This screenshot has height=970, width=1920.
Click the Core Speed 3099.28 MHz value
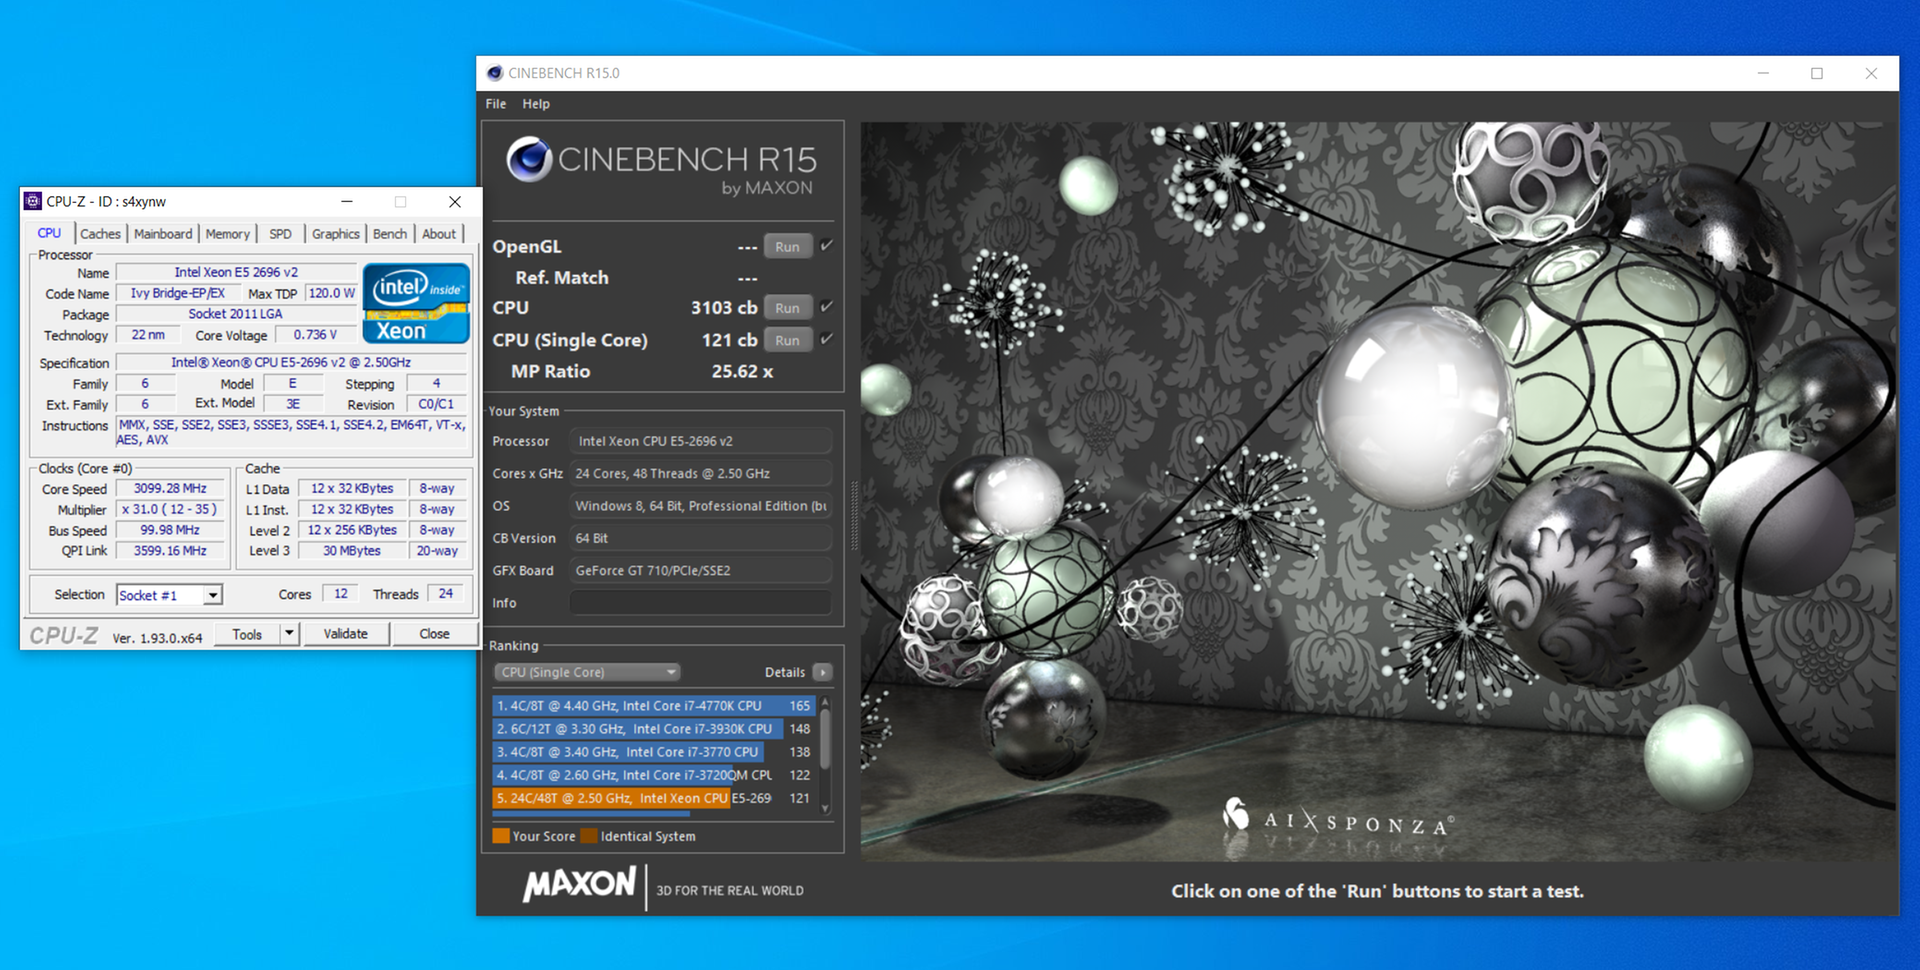click(x=170, y=489)
